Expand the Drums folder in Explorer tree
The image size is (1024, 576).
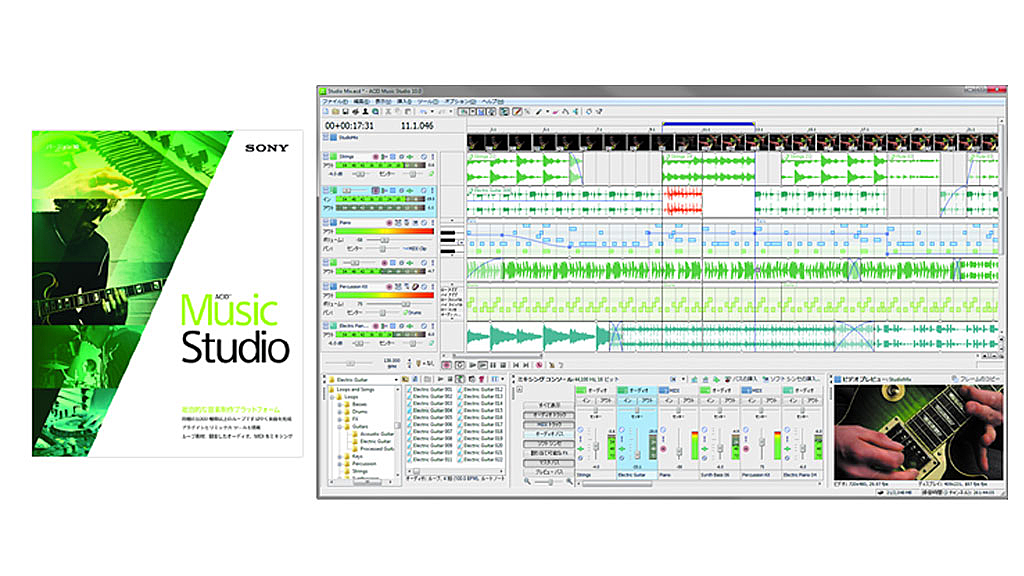pos(340,412)
